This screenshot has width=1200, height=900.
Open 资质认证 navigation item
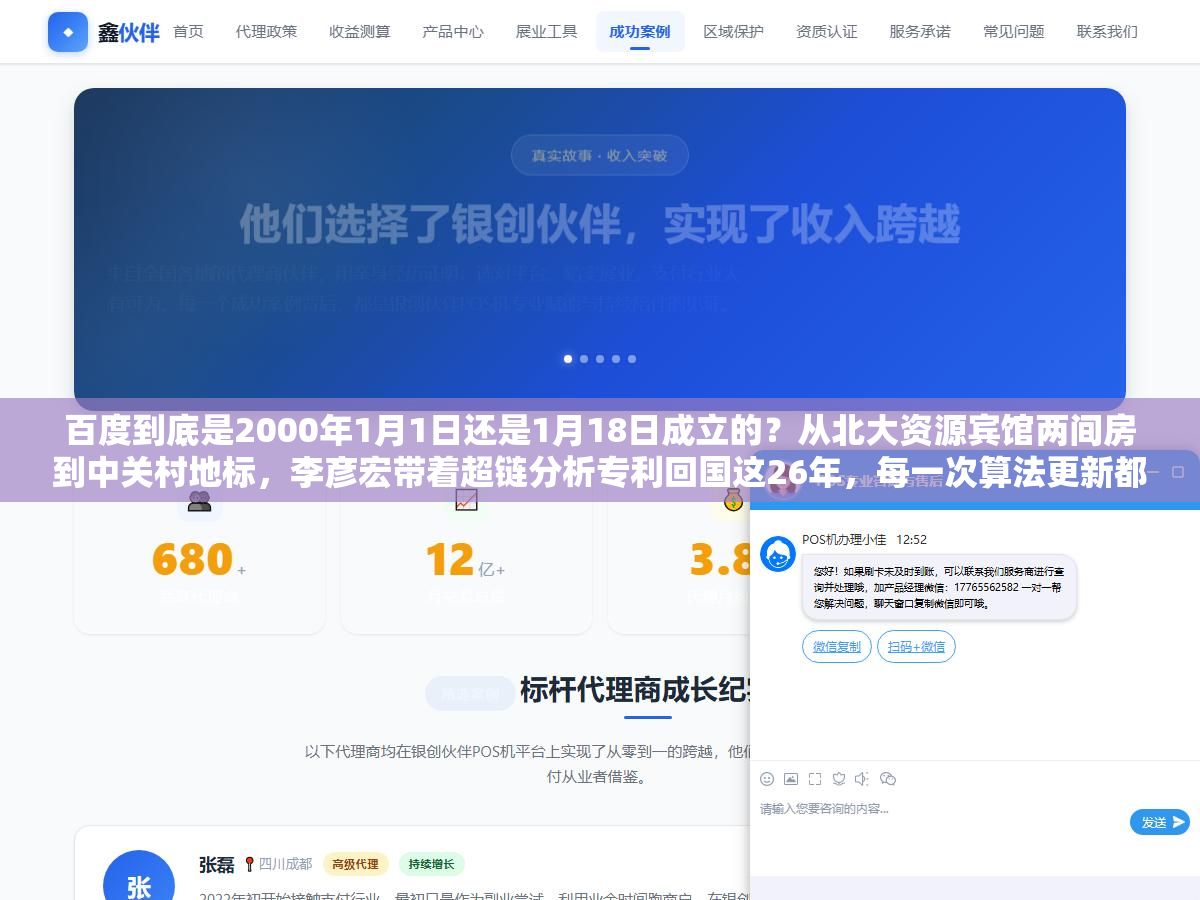pyautogui.click(x=827, y=32)
